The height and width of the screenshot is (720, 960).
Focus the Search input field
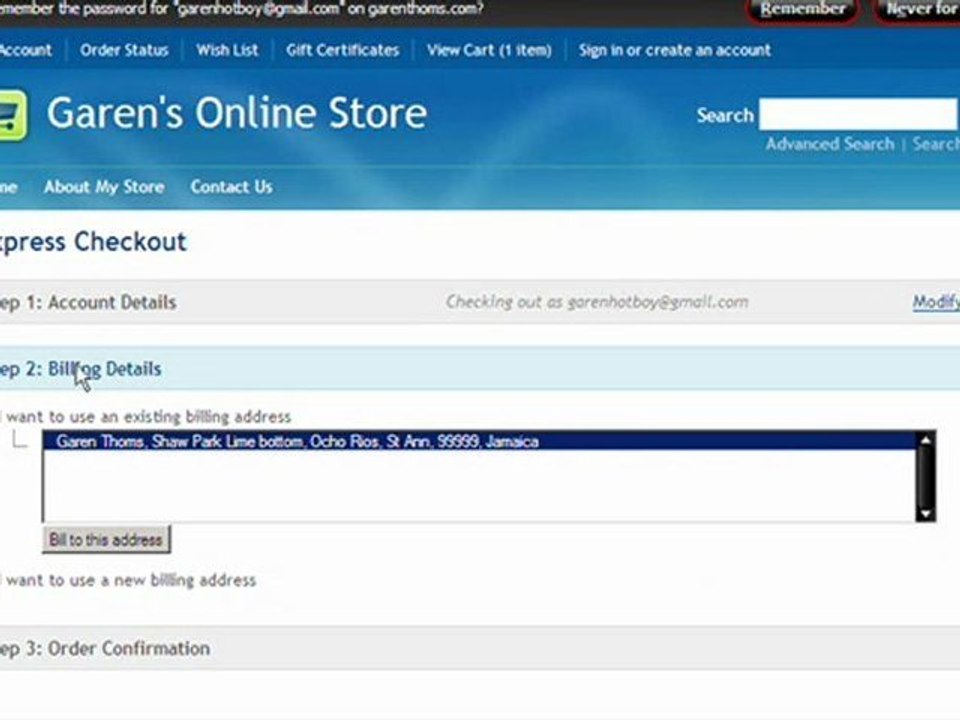click(859, 114)
